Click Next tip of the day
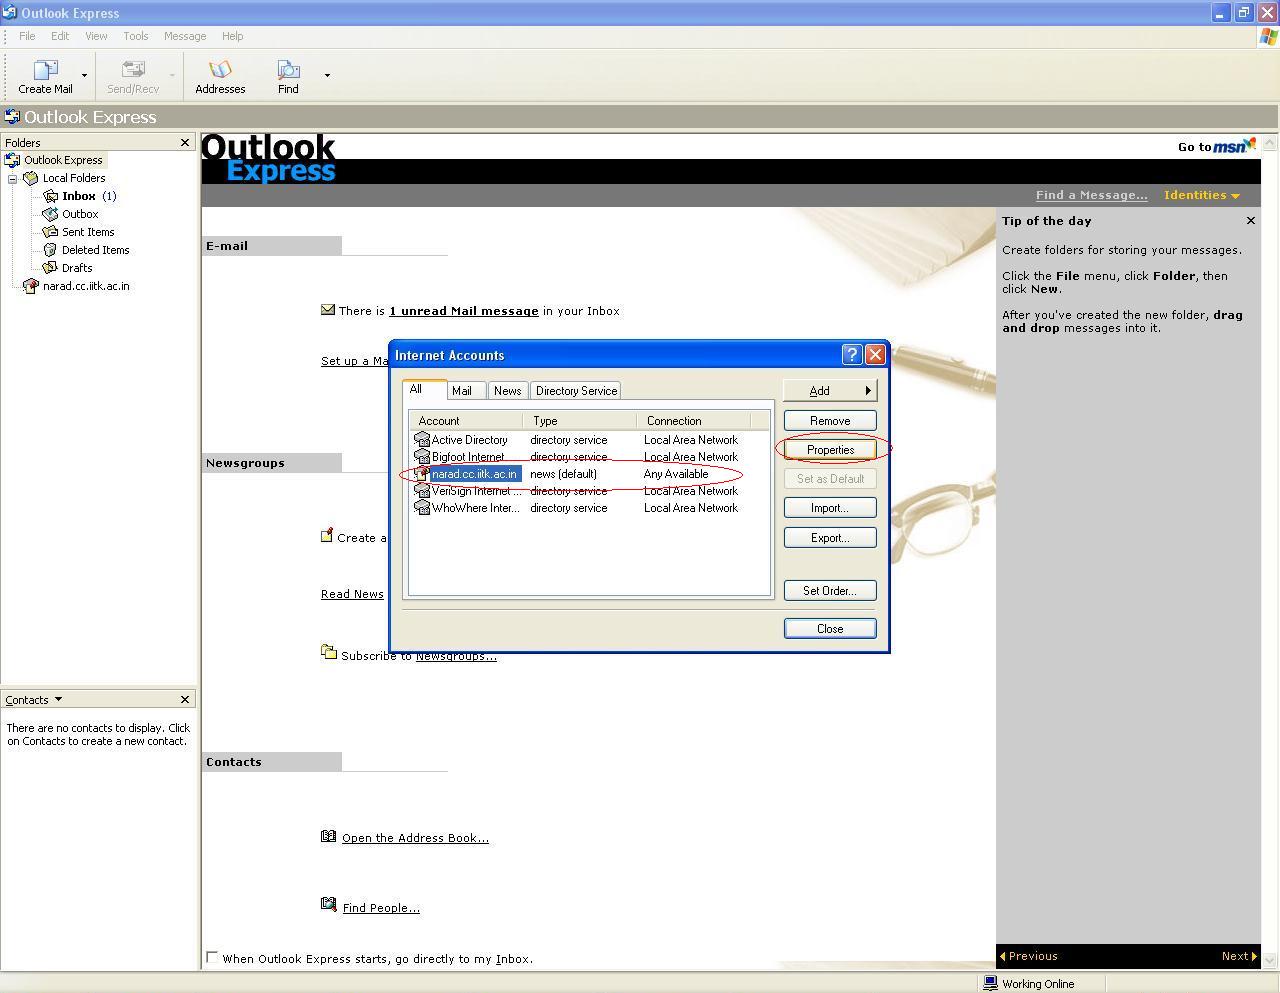The height and width of the screenshot is (993, 1280). tap(1239, 956)
